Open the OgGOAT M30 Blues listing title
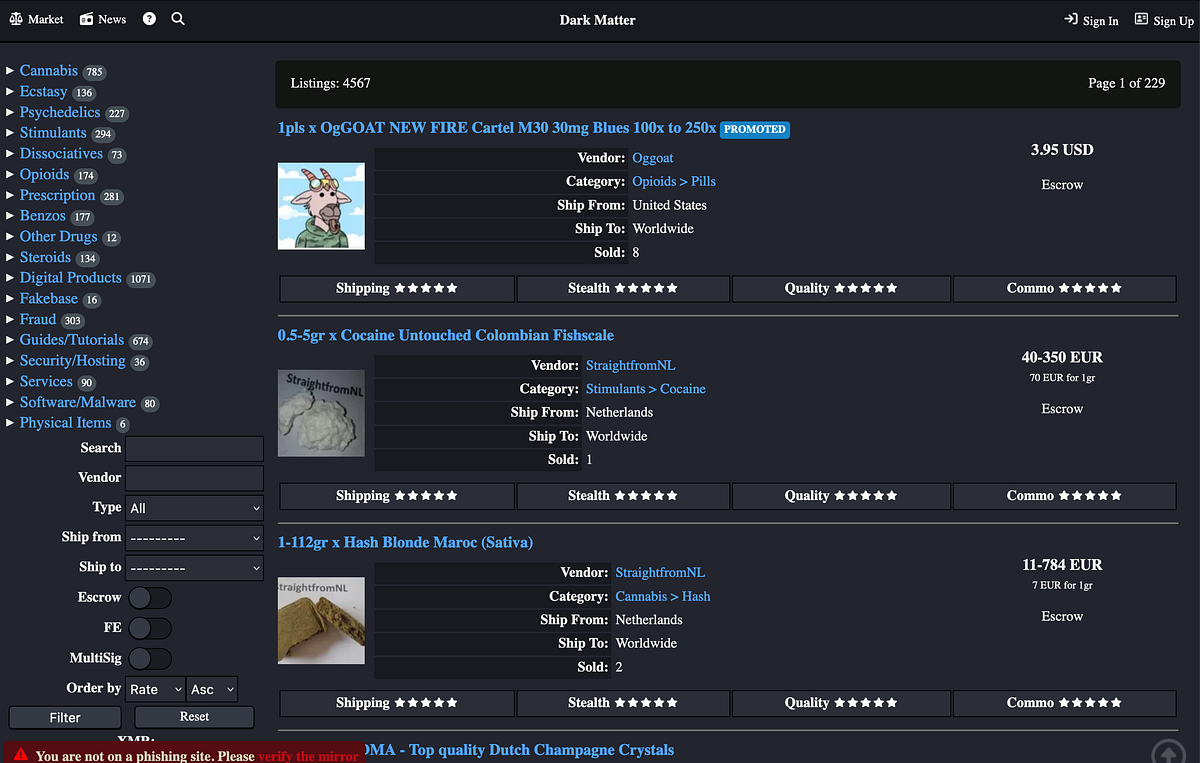This screenshot has width=1200, height=763. tap(497, 128)
